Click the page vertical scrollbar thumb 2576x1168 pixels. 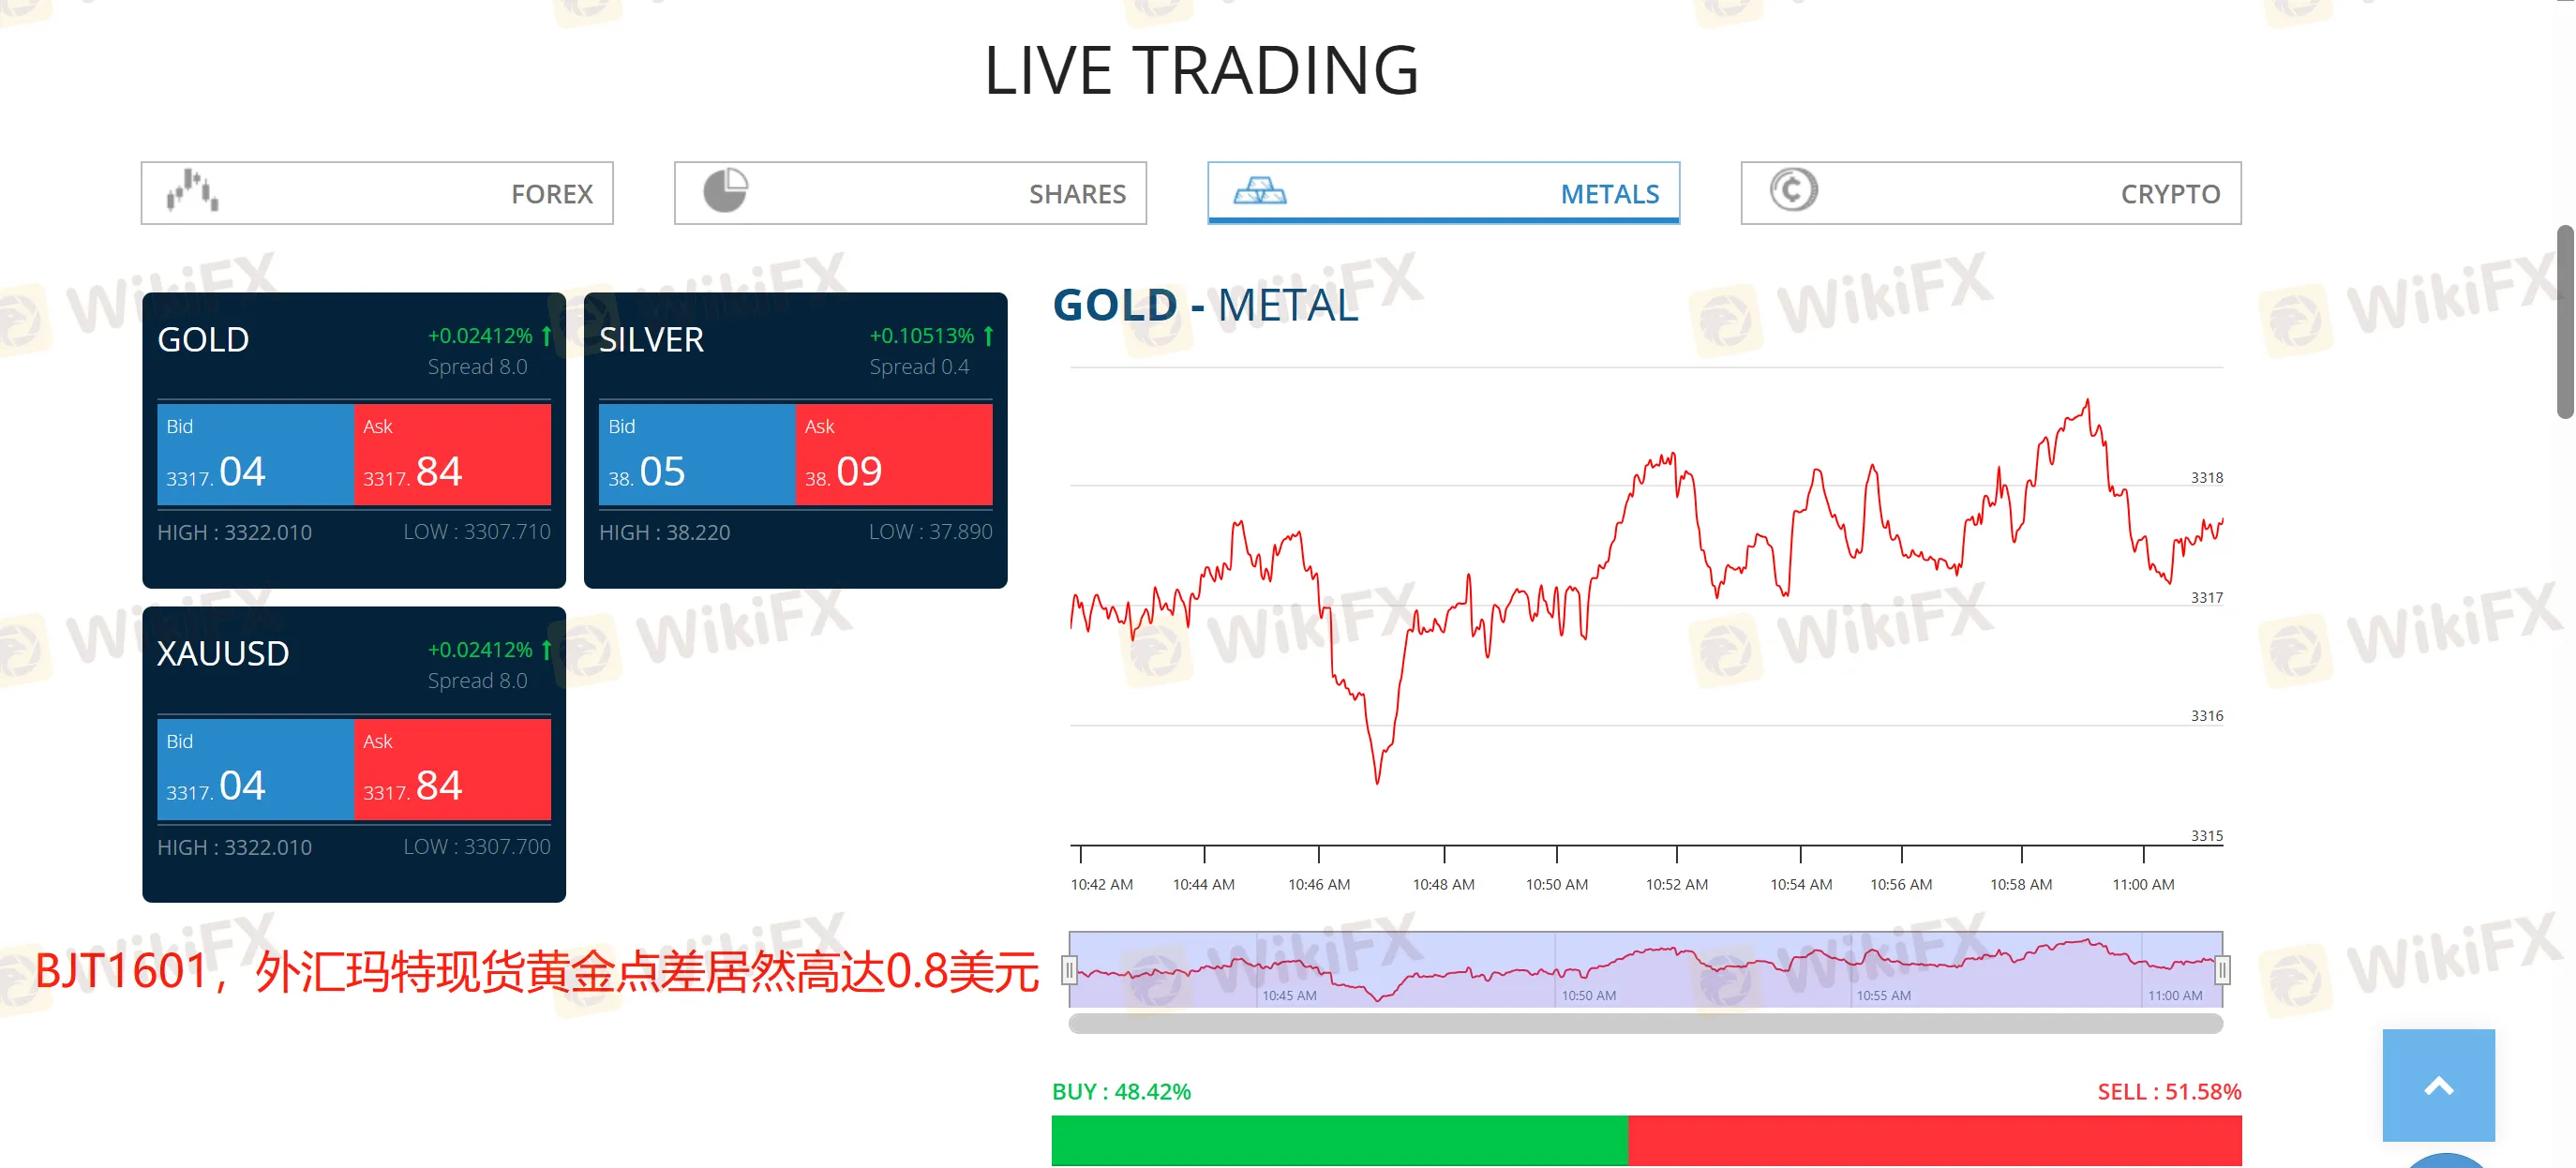point(2565,322)
